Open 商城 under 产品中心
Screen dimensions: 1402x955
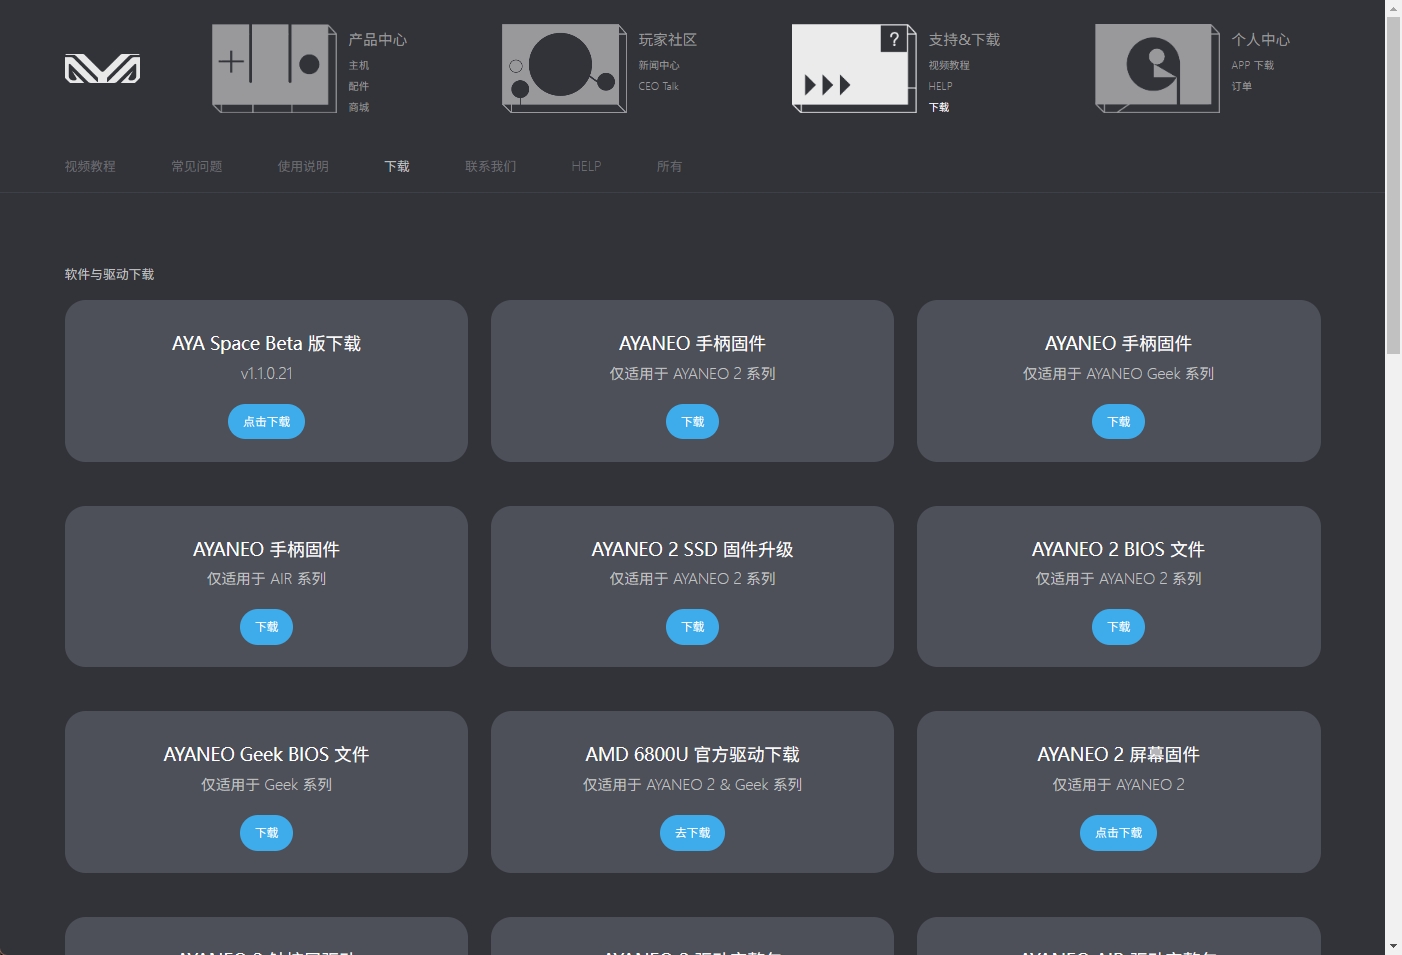pos(359,107)
